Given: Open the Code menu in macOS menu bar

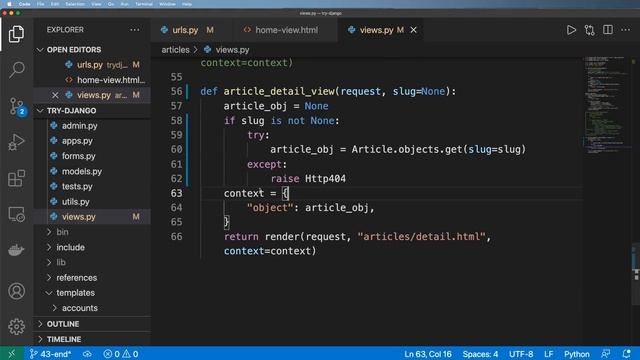Looking at the screenshot, I should coord(24,4).
